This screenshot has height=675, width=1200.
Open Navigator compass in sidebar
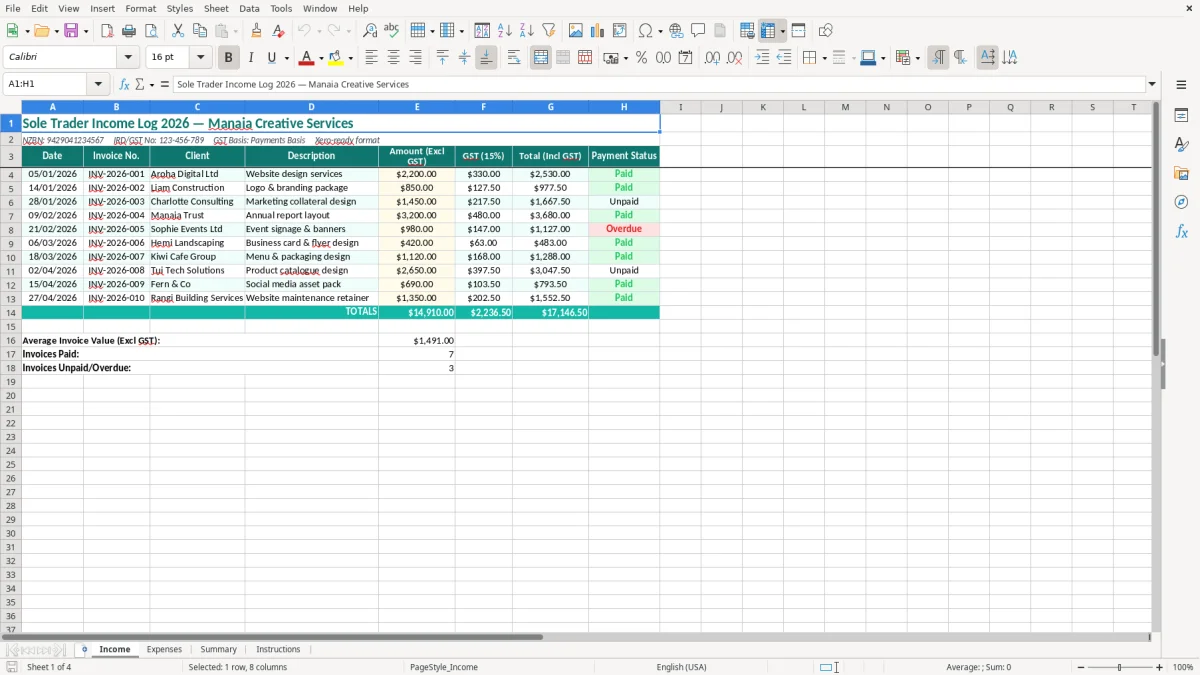tap(1181, 202)
